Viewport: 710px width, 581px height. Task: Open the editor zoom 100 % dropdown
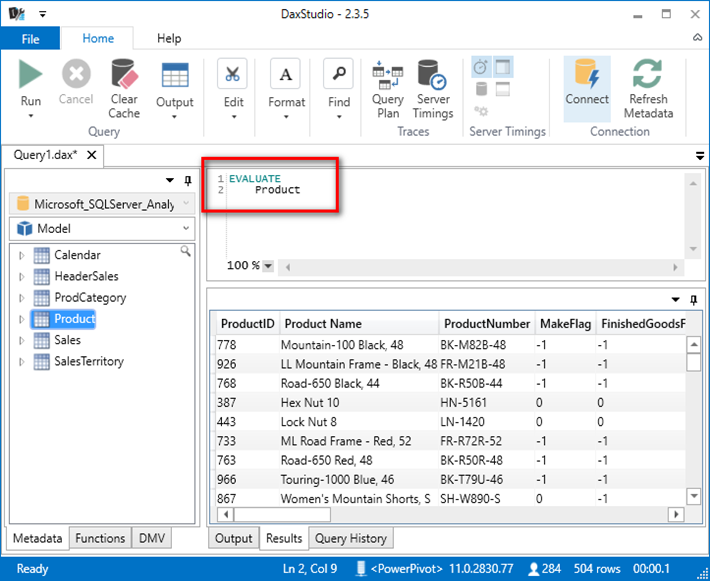[x=268, y=266]
